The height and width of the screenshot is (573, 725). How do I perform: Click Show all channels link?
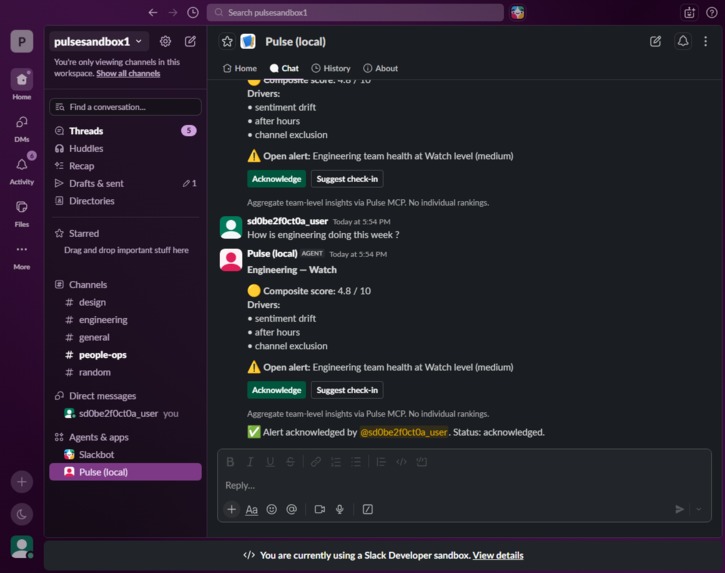[128, 74]
